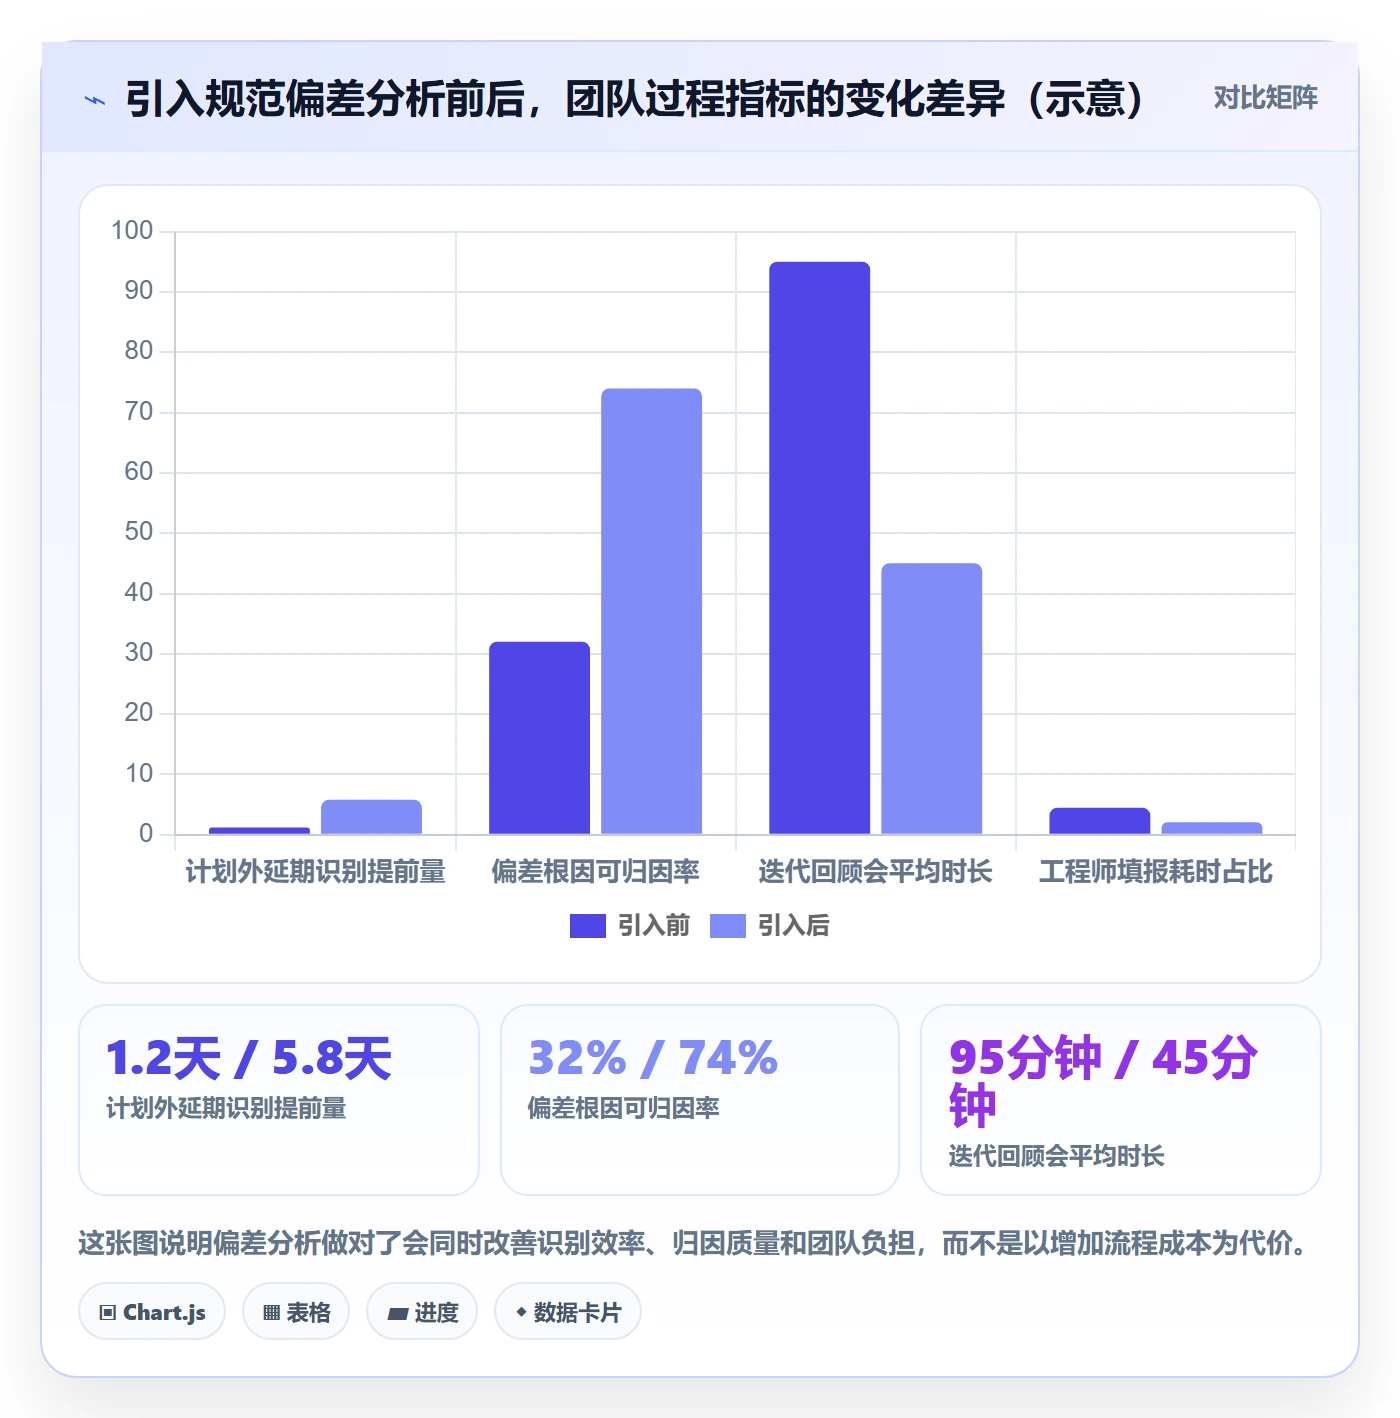Click the card caption 计划外延期识别提前量
Screen dimensions: 1400x1418
(226, 1108)
